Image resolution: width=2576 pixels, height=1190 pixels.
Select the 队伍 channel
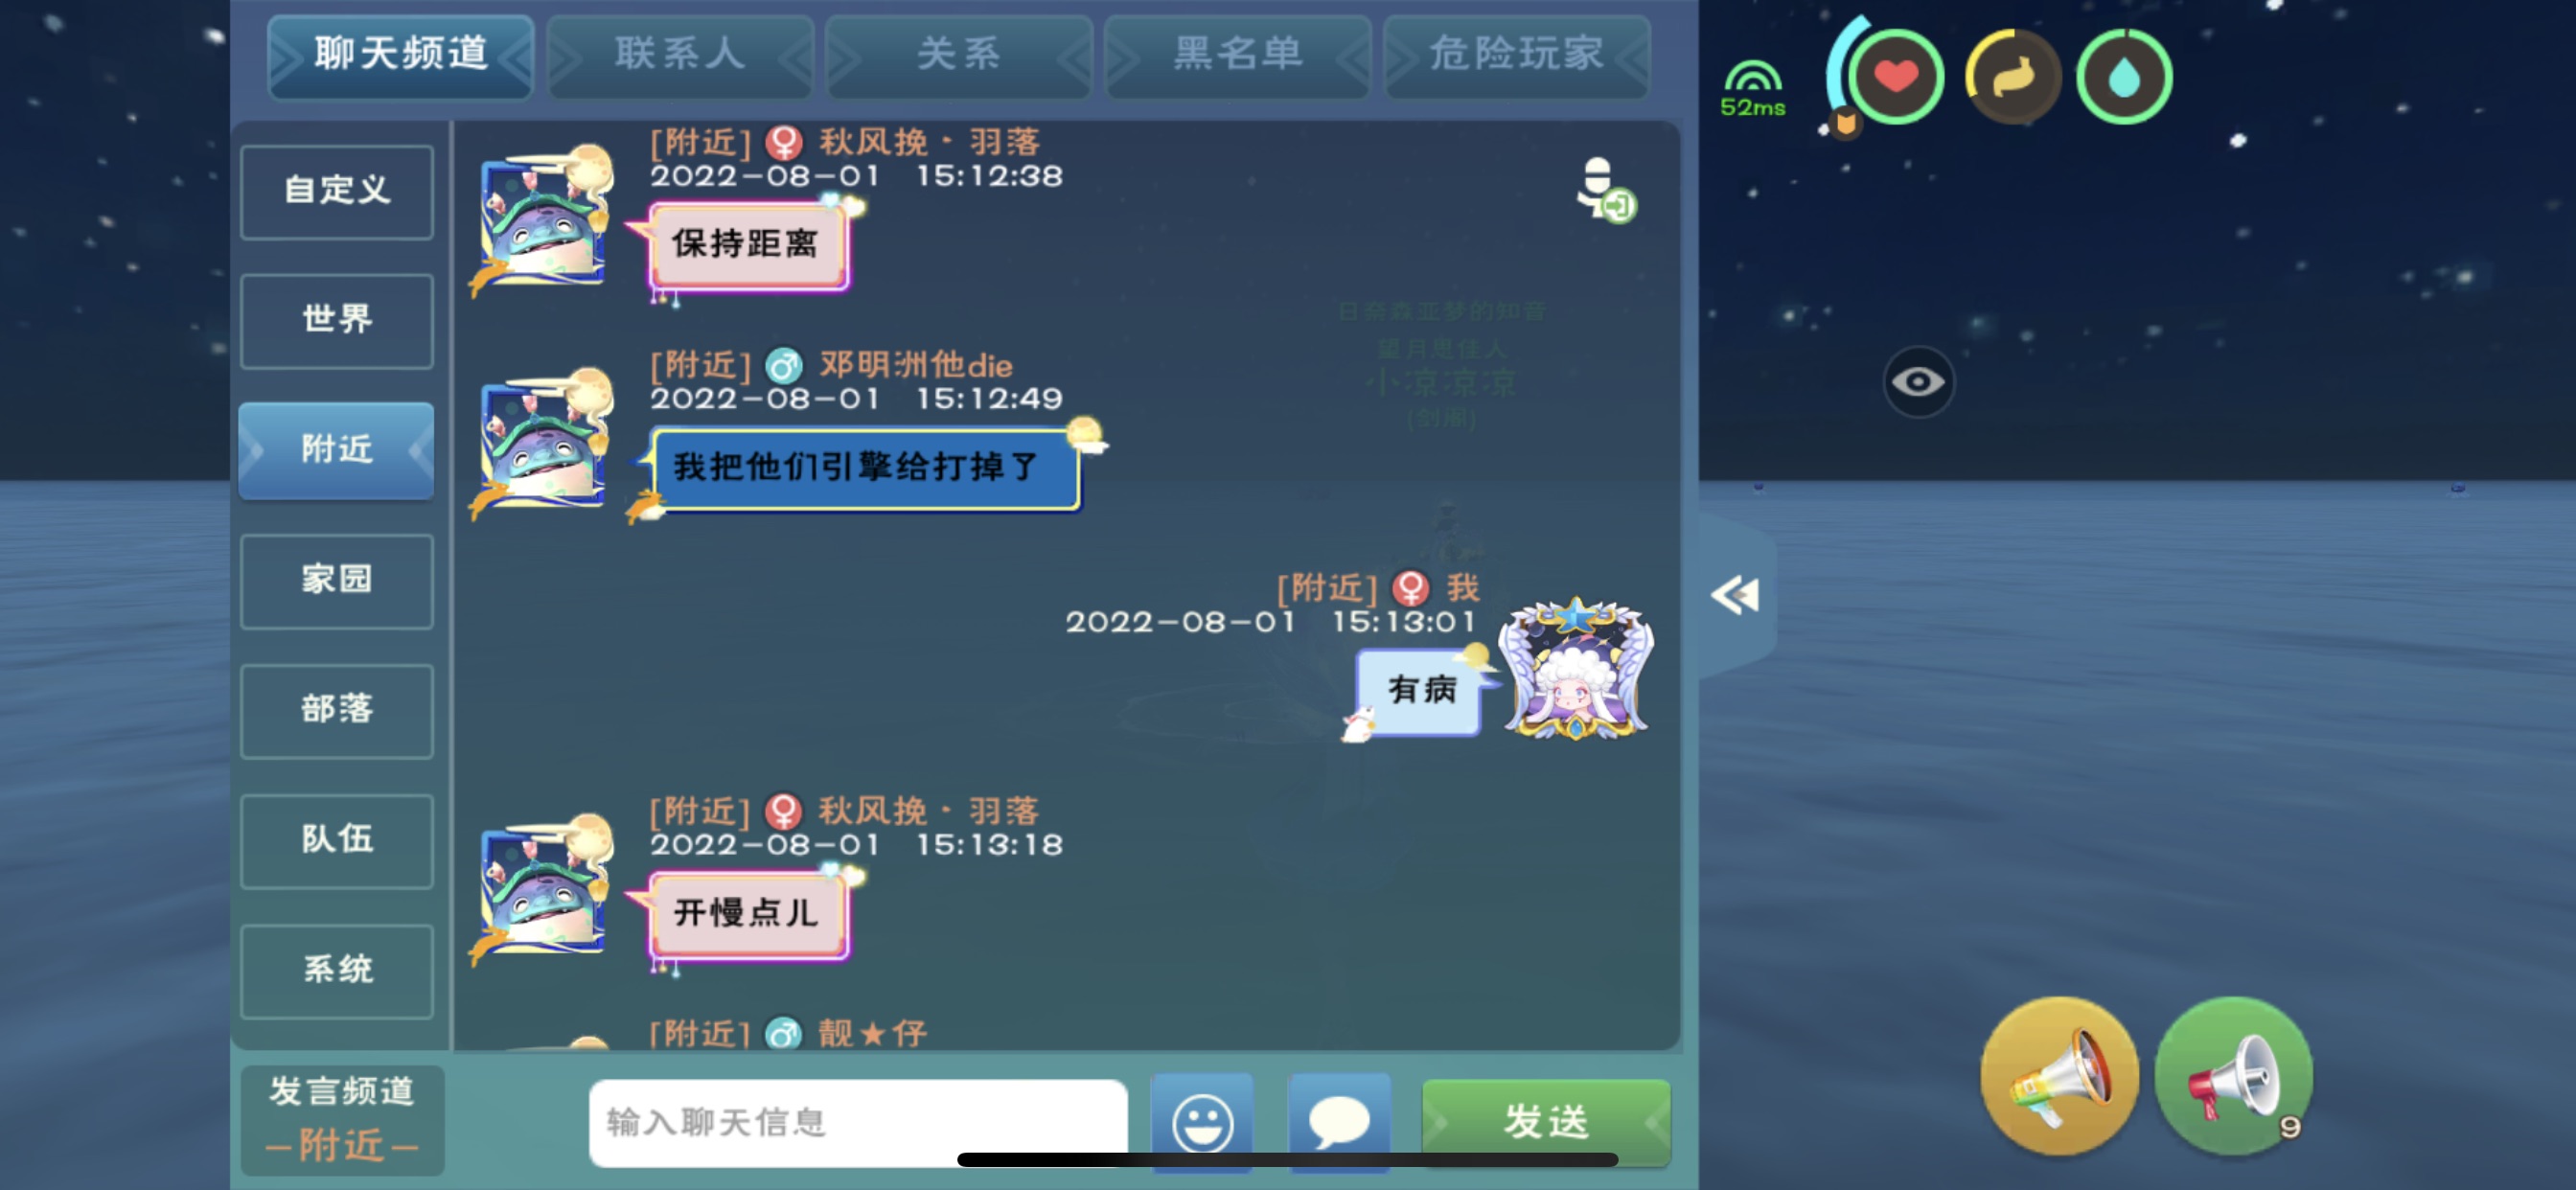337,840
